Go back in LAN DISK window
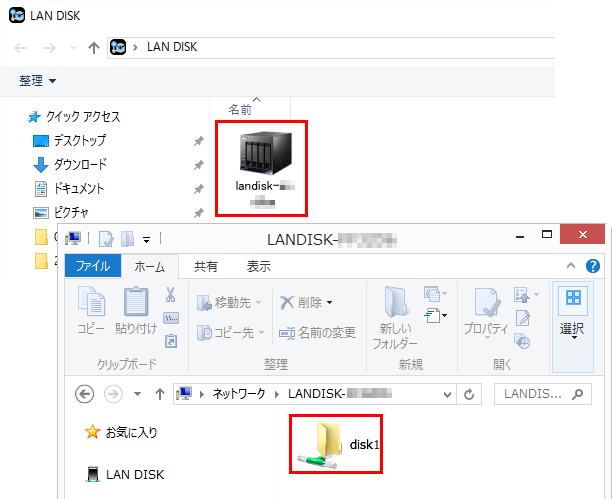The image size is (612, 499). click(20, 48)
